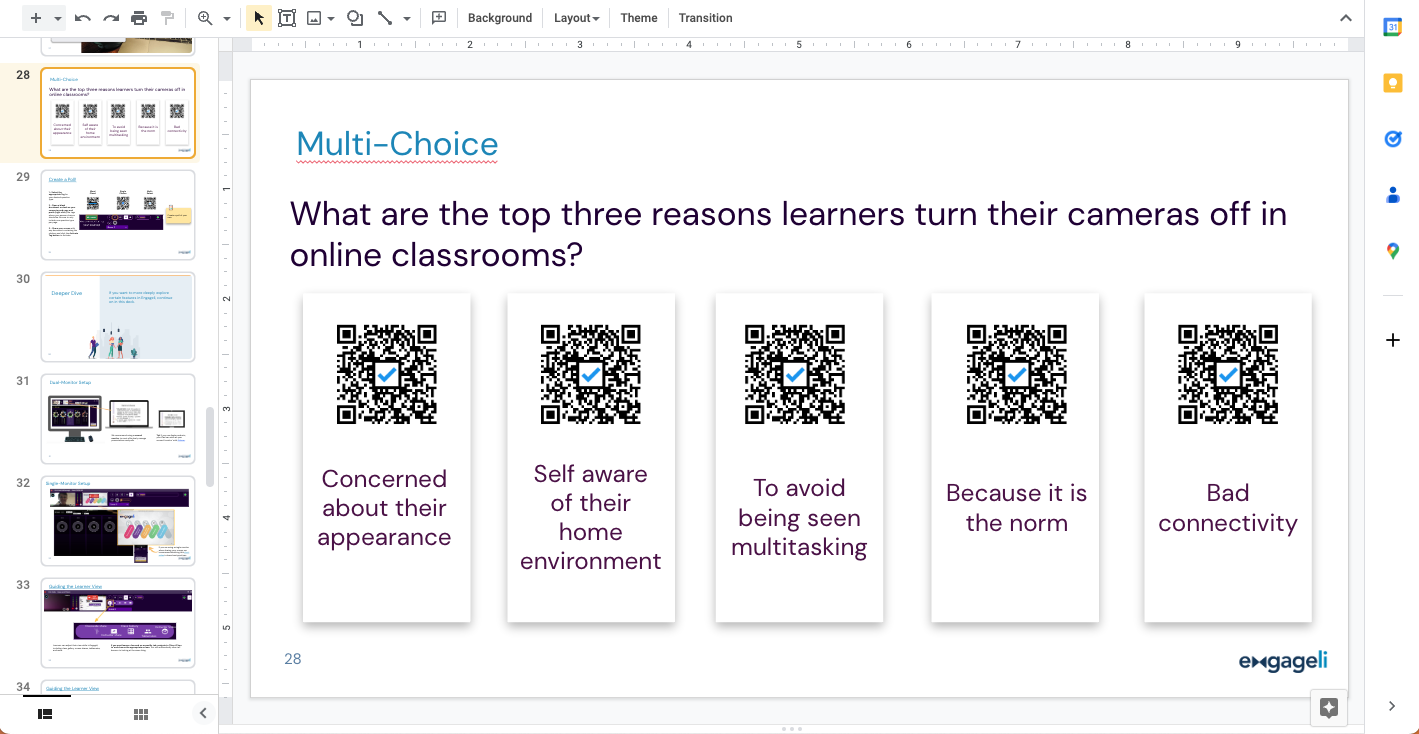The image size is (1419, 734).
Task: Open the Transition panel
Action: 705,18
